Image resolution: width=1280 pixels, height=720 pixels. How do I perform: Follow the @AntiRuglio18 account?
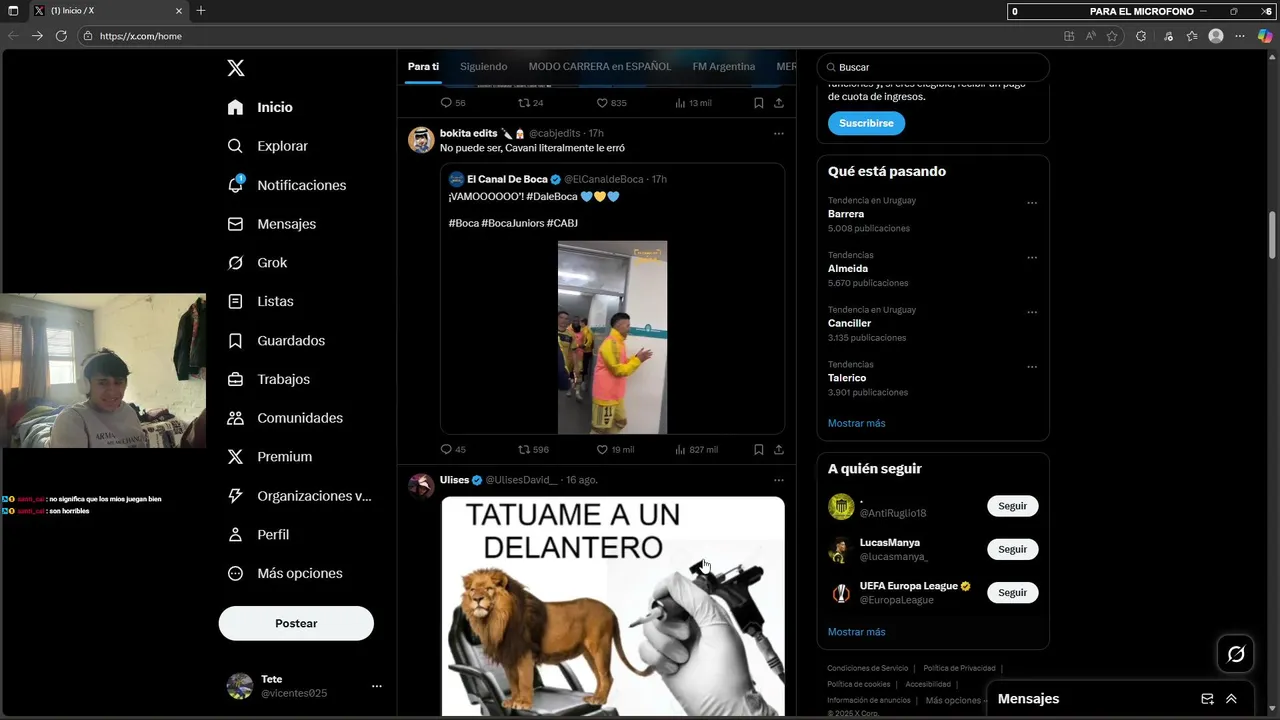pyautogui.click(x=1012, y=506)
